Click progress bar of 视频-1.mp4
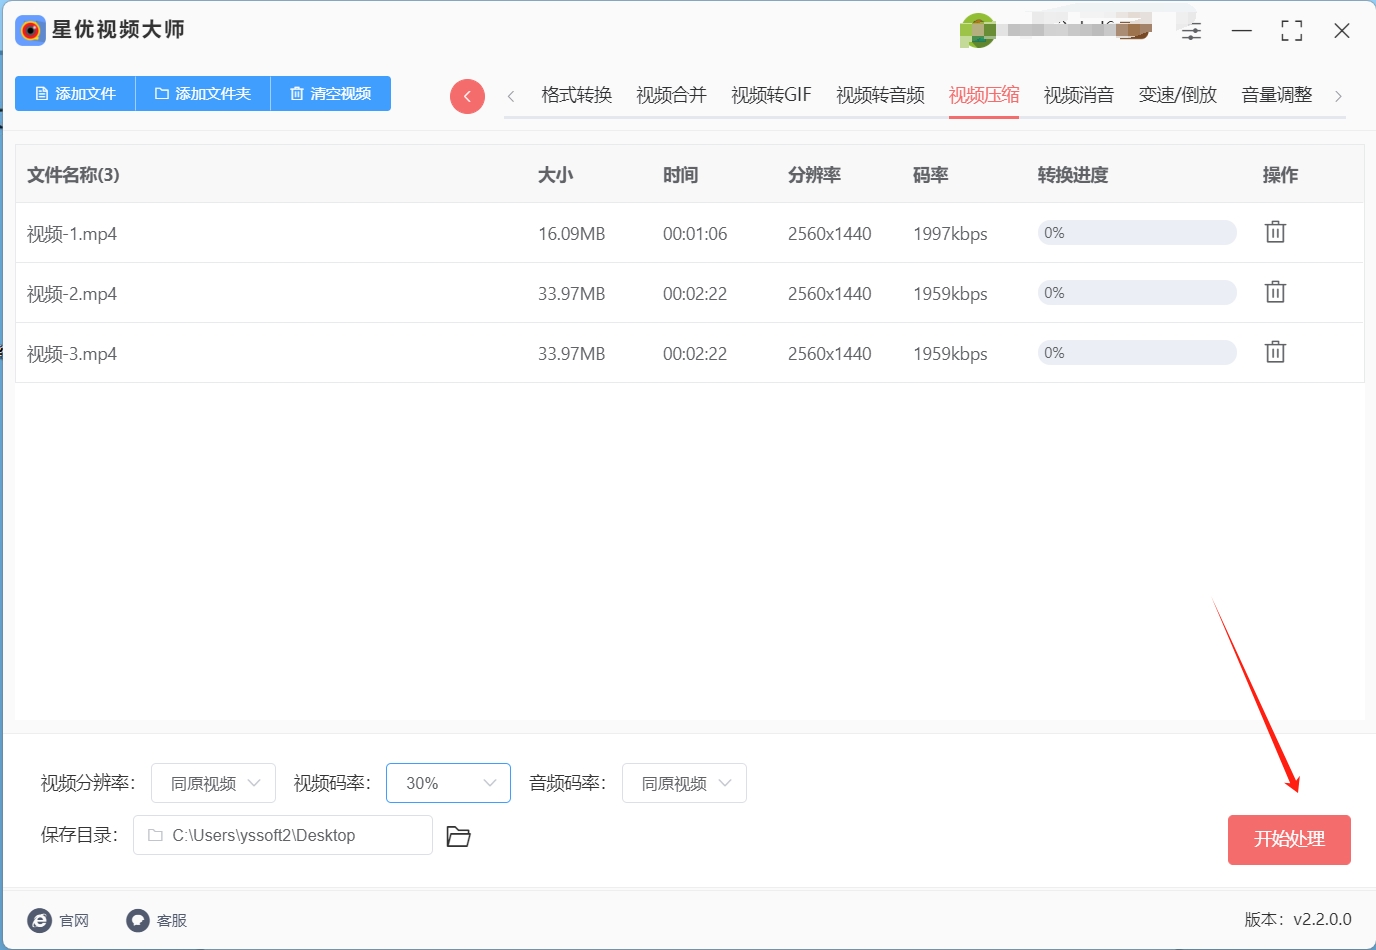This screenshot has width=1376, height=950. click(1137, 233)
